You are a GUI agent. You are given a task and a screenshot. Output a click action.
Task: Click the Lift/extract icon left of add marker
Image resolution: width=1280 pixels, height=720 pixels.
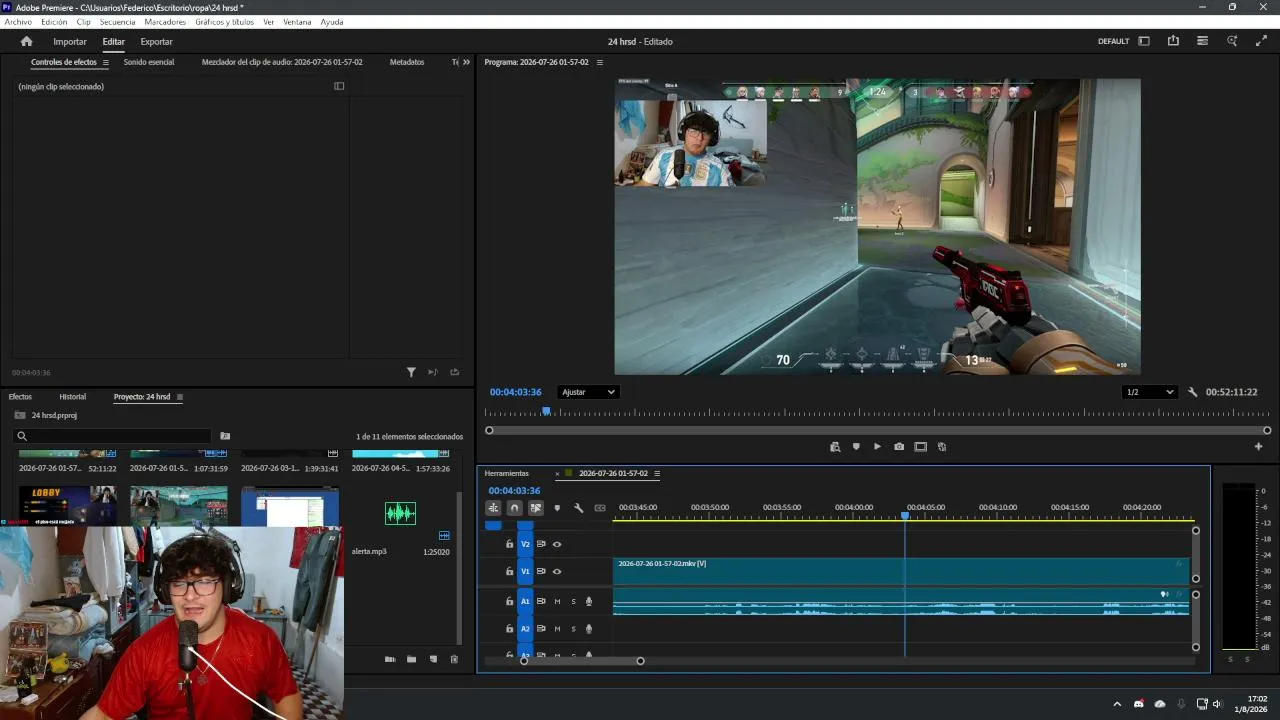click(x=835, y=447)
